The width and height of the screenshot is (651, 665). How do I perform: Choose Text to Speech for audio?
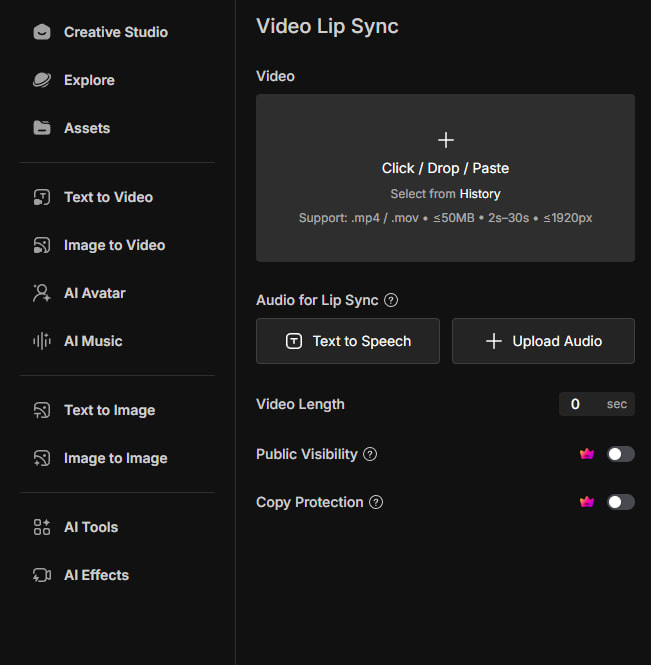[348, 341]
